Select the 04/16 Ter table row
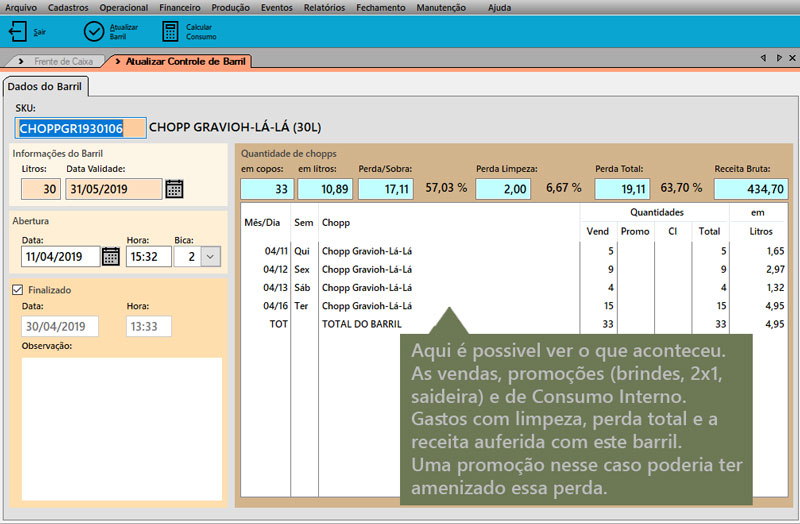800x524 pixels. [x=514, y=306]
